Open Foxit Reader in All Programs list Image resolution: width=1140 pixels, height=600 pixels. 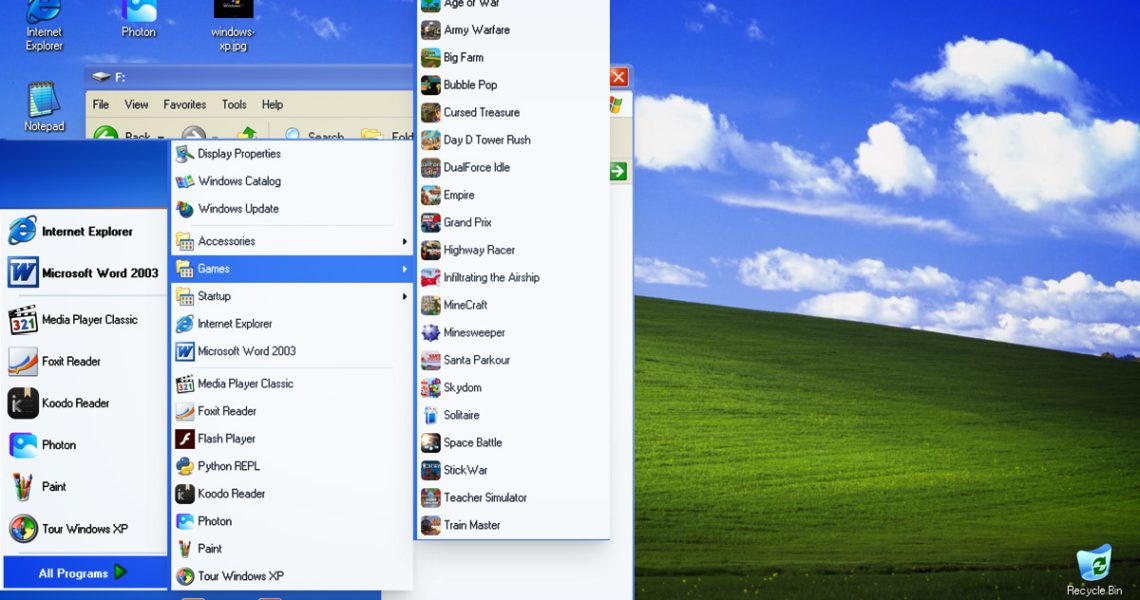[292, 412]
